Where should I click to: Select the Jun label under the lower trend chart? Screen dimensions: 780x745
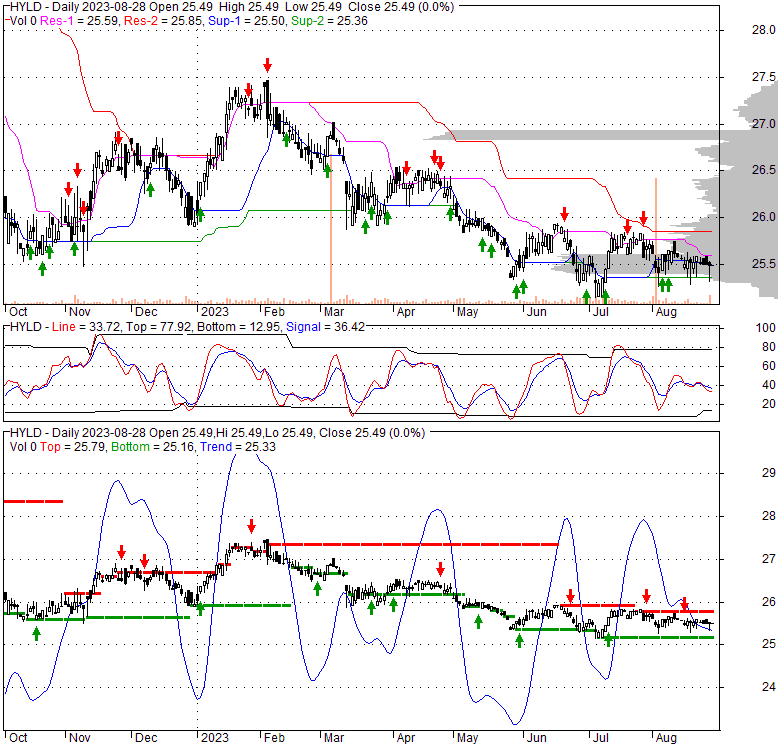tap(536, 737)
